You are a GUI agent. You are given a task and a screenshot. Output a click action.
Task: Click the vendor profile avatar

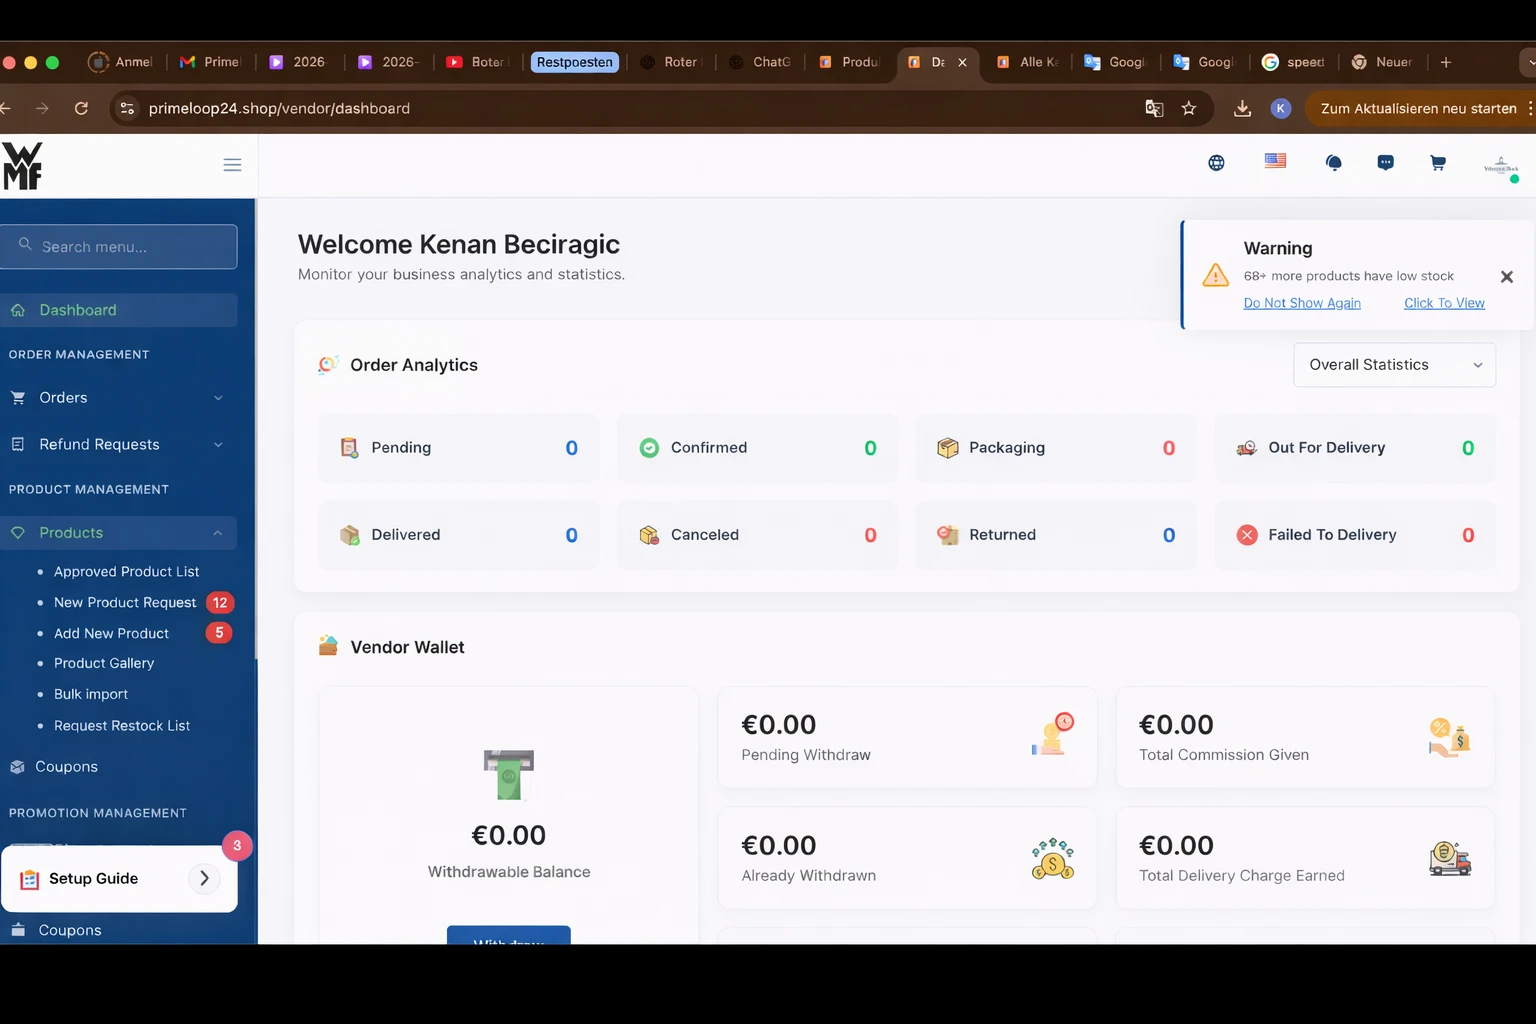pyautogui.click(x=1500, y=166)
